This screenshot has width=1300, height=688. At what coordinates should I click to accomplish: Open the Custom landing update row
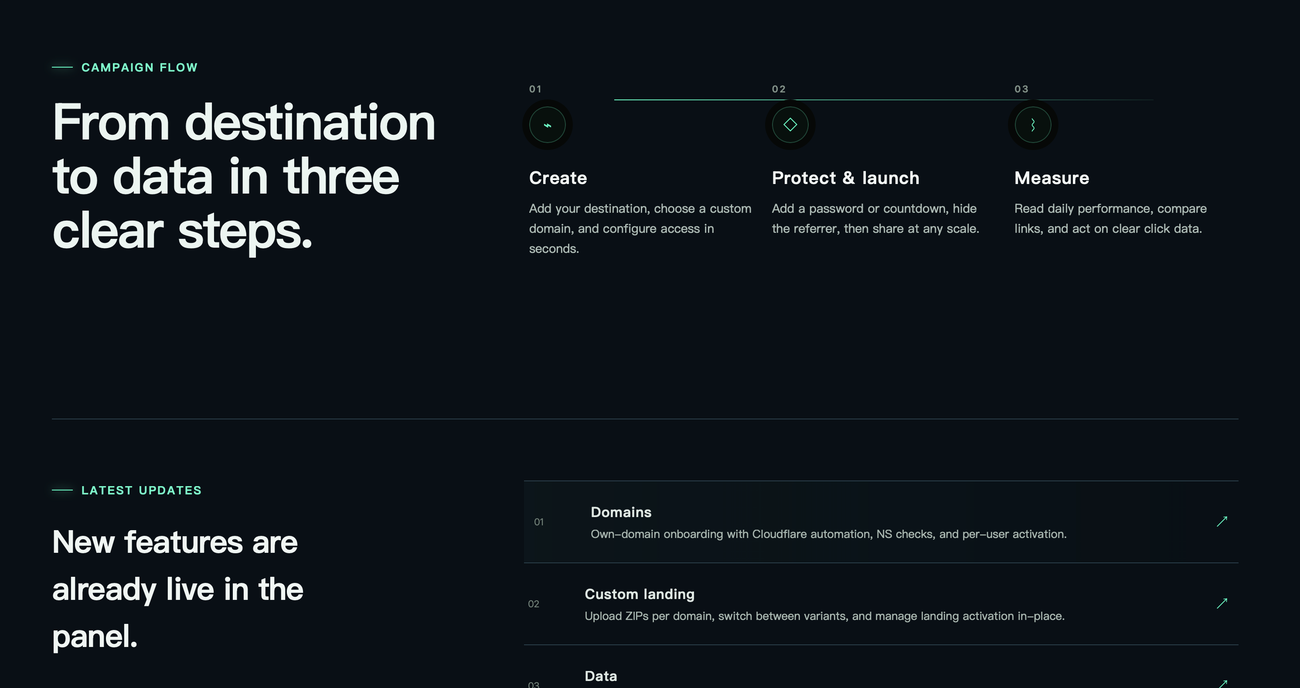(881, 604)
